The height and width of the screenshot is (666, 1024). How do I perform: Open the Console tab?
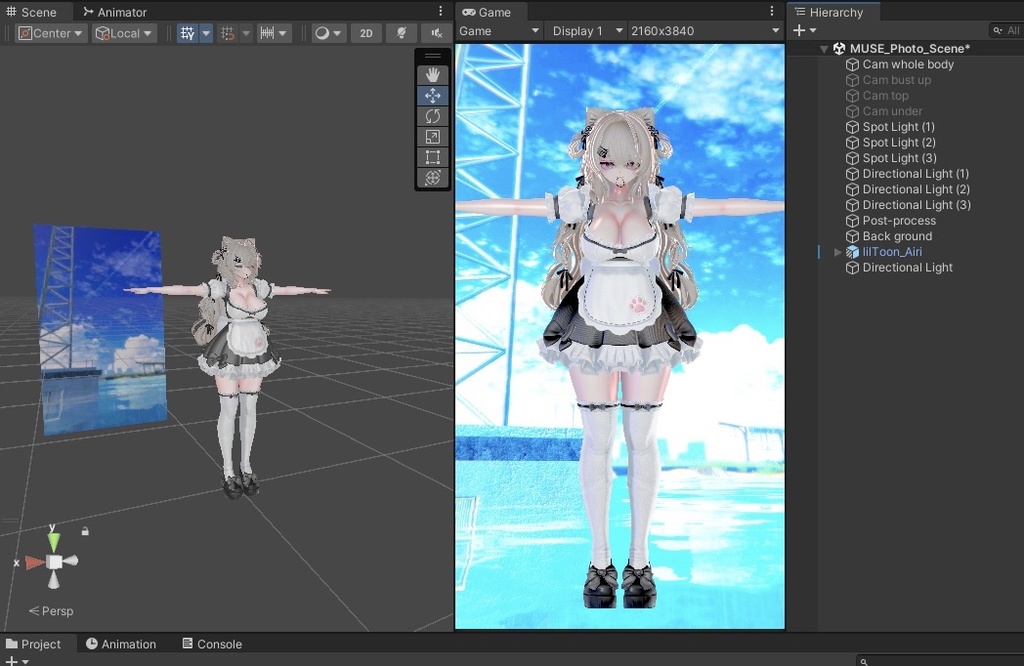(x=212, y=644)
